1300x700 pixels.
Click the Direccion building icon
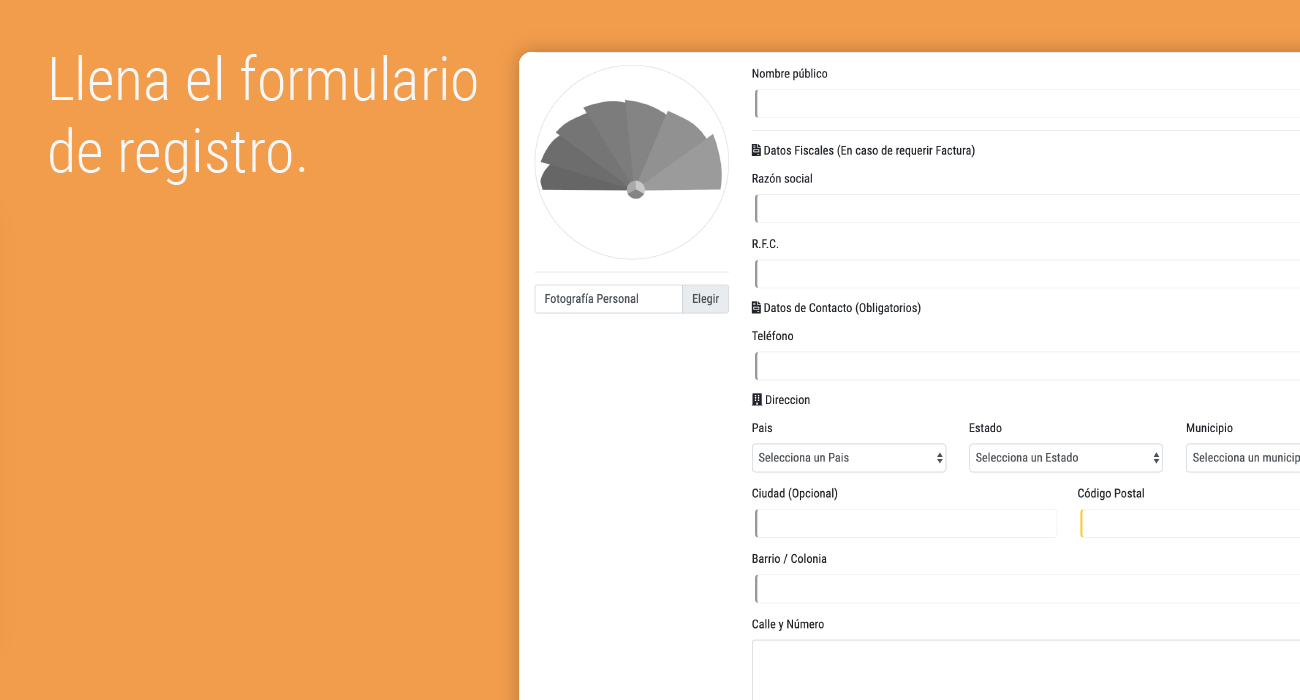tap(757, 400)
